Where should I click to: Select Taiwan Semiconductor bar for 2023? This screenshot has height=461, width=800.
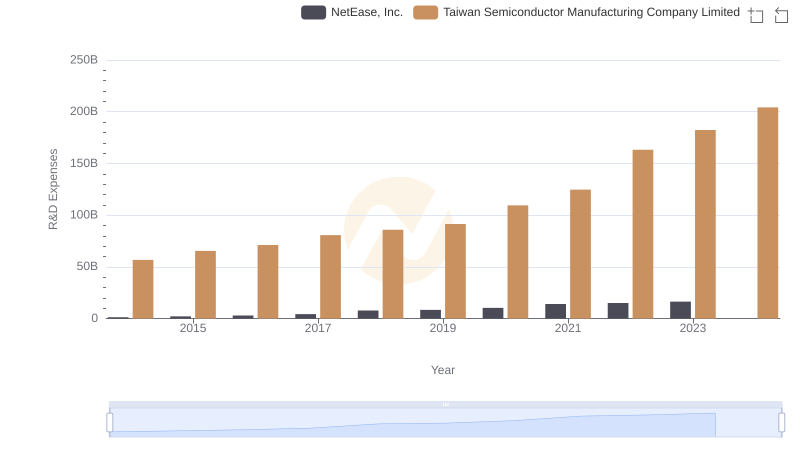click(x=705, y=224)
